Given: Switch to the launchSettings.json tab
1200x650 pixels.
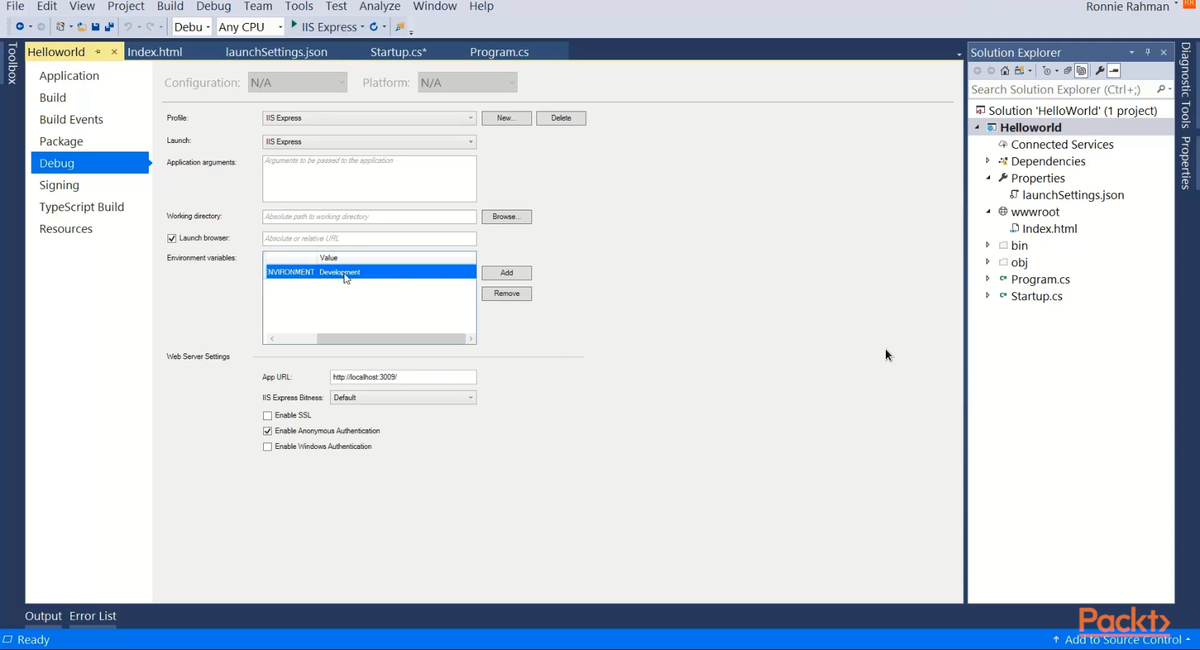Looking at the screenshot, I should tap(276, 52).
